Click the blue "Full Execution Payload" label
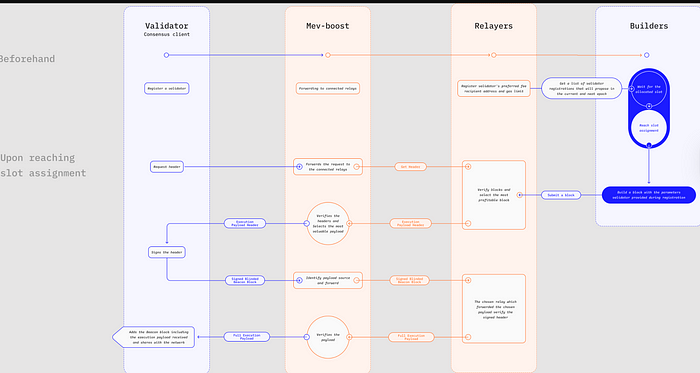 pos(246,337)
